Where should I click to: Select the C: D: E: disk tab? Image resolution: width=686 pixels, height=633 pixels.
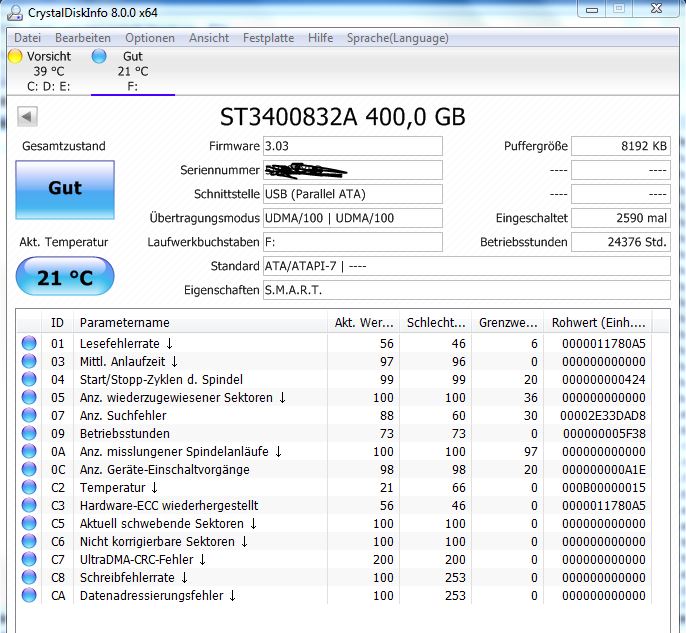tap(47, 72)
